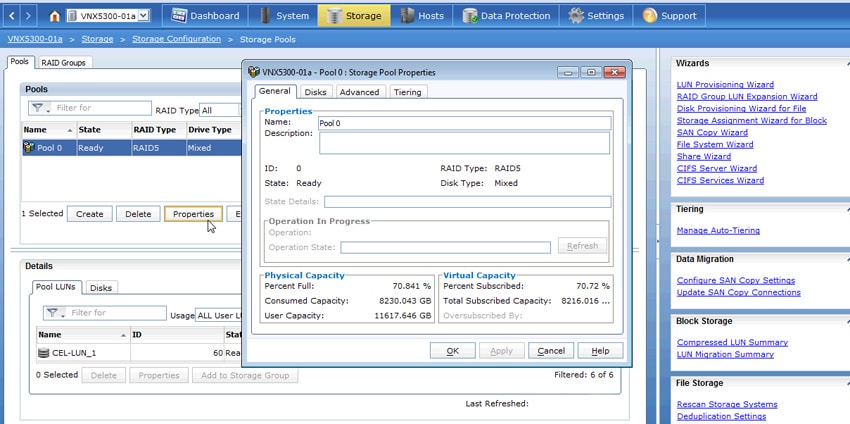850x424 pixels.
Task: Open the Compressed LUN Summary link
Action: pos(732,342)
